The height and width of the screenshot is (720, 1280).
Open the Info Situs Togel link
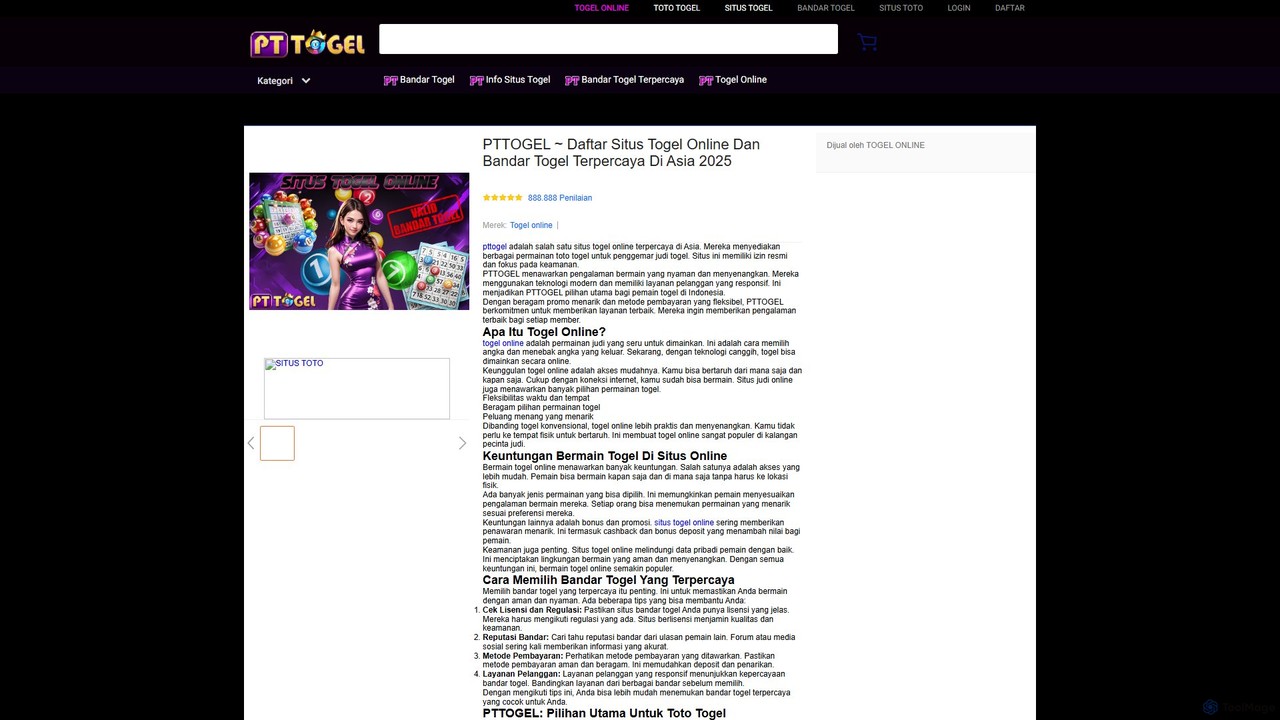click(510, 80)
